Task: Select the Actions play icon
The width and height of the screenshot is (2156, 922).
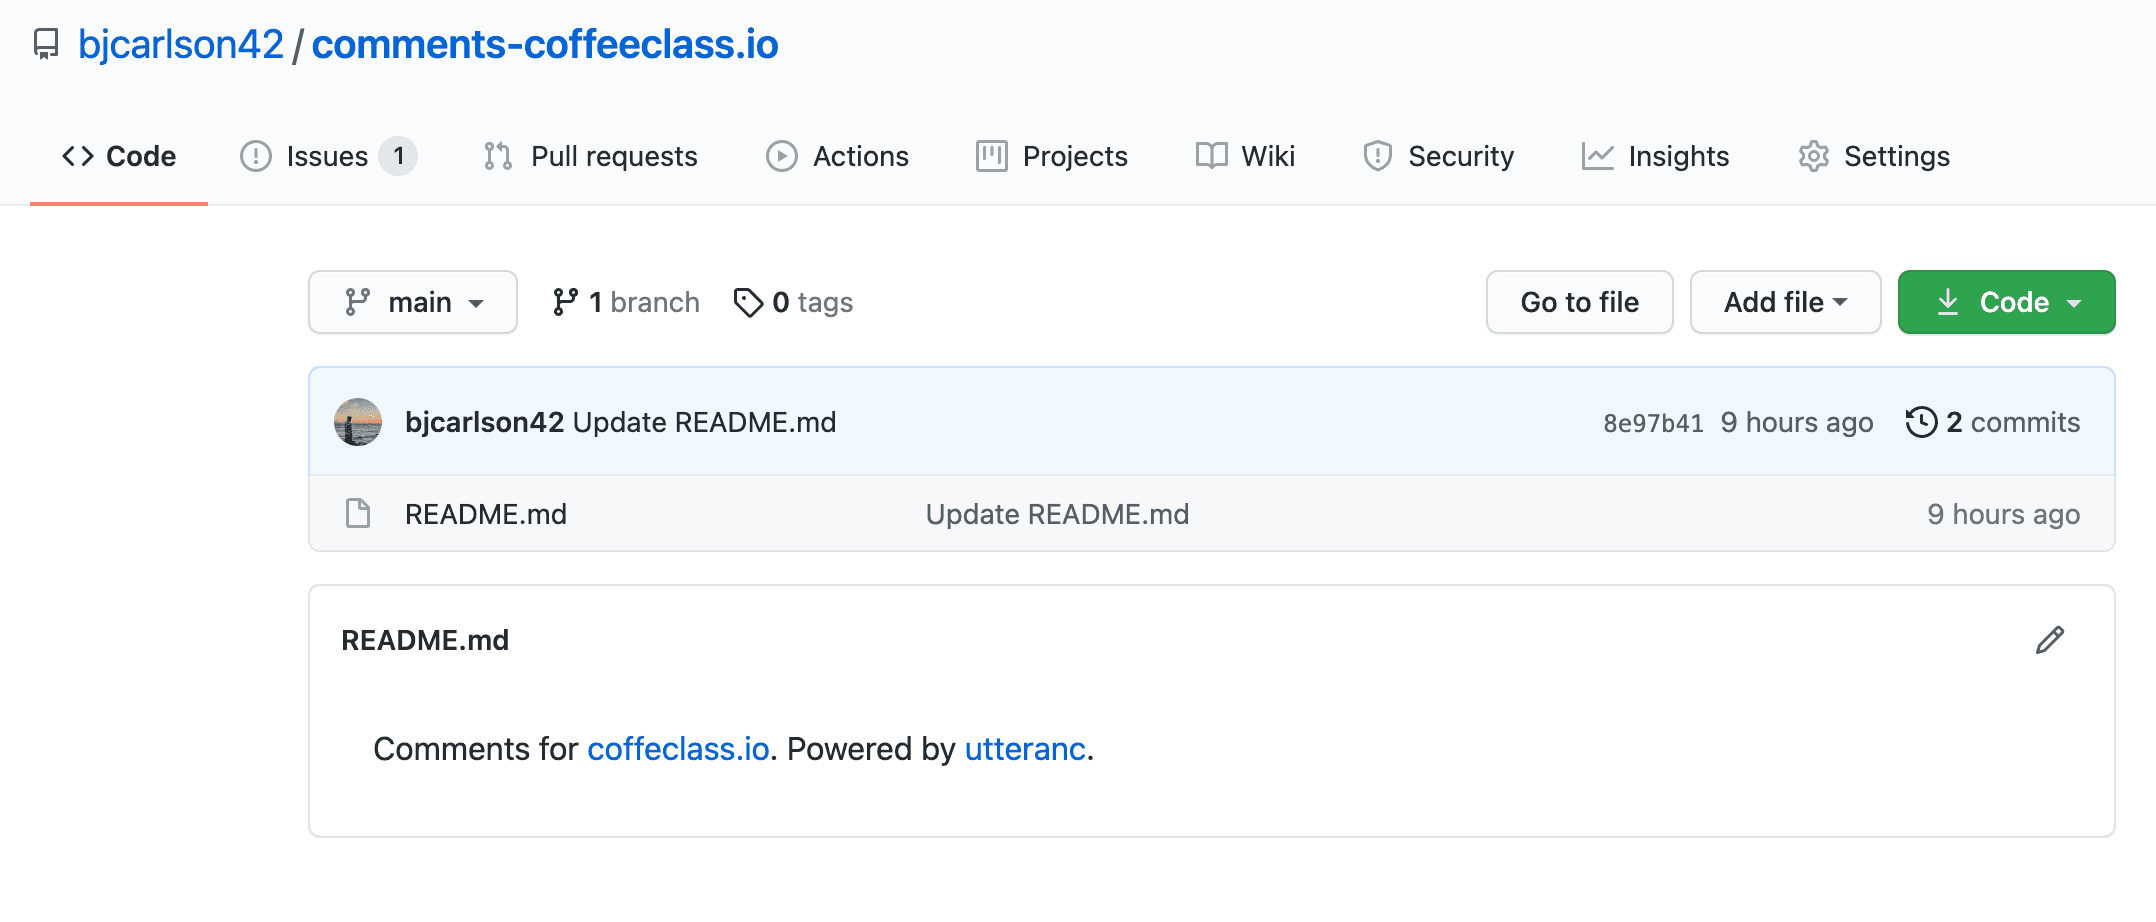Action: pyautogui.click(x=782, y=156)
